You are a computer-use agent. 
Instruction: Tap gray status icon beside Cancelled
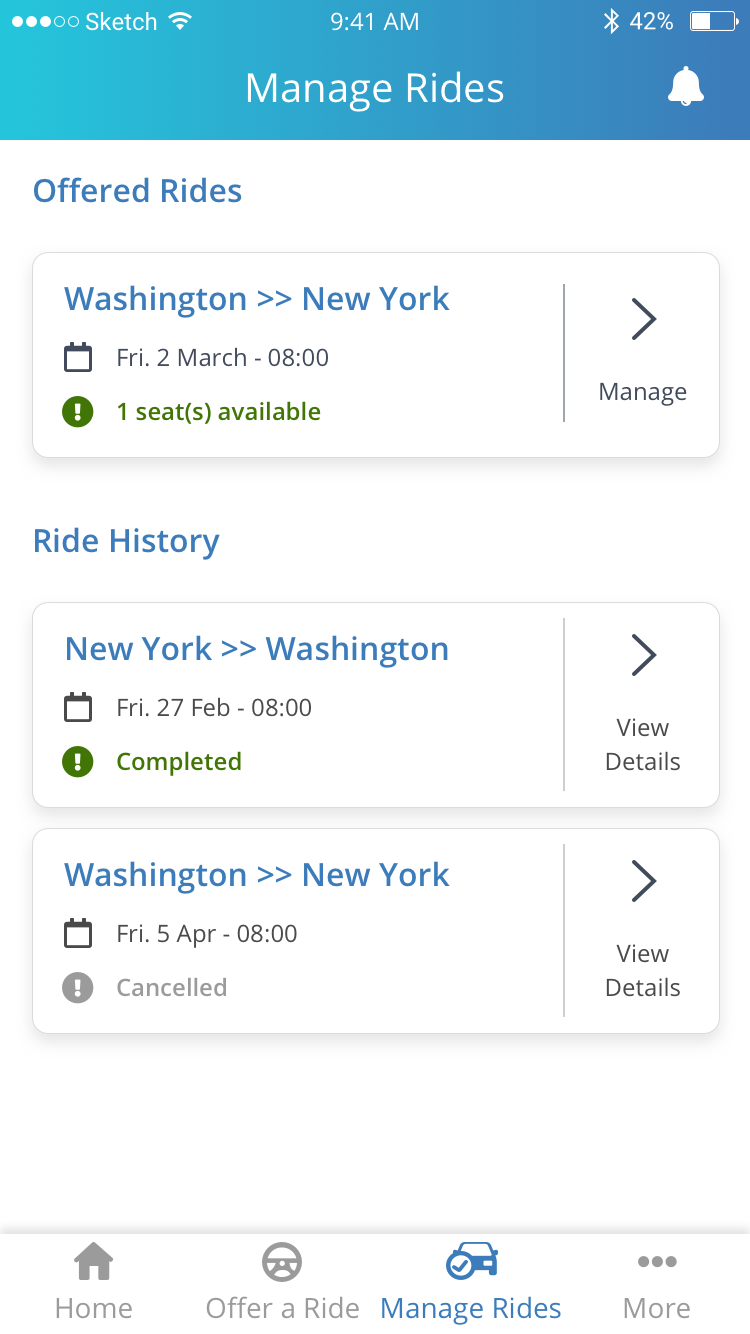click(x=78, y=988)
